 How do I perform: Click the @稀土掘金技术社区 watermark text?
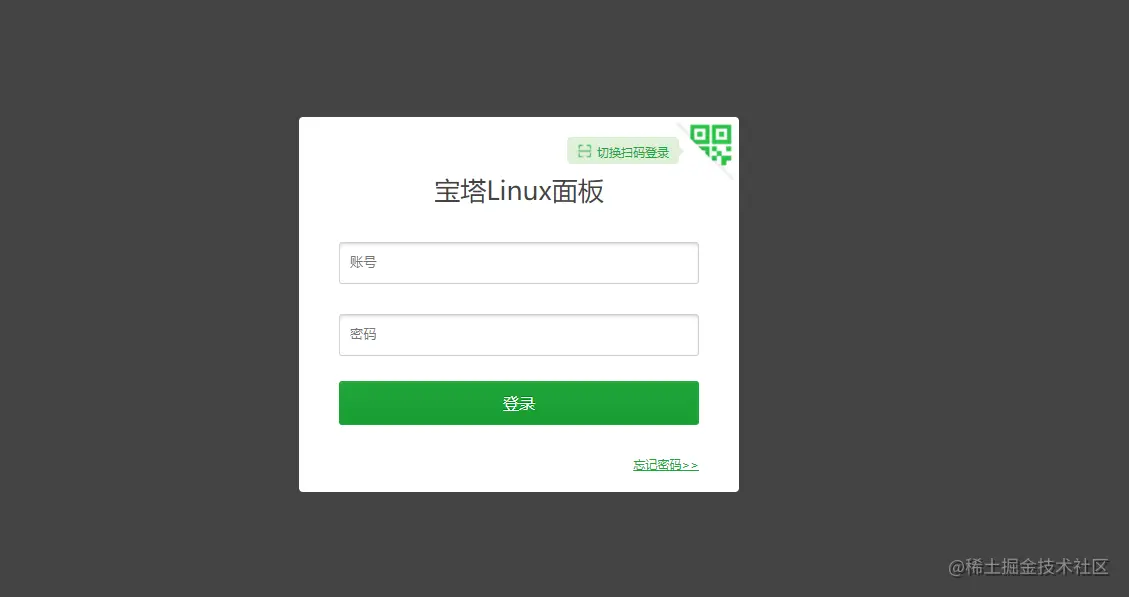[1028, 567]
